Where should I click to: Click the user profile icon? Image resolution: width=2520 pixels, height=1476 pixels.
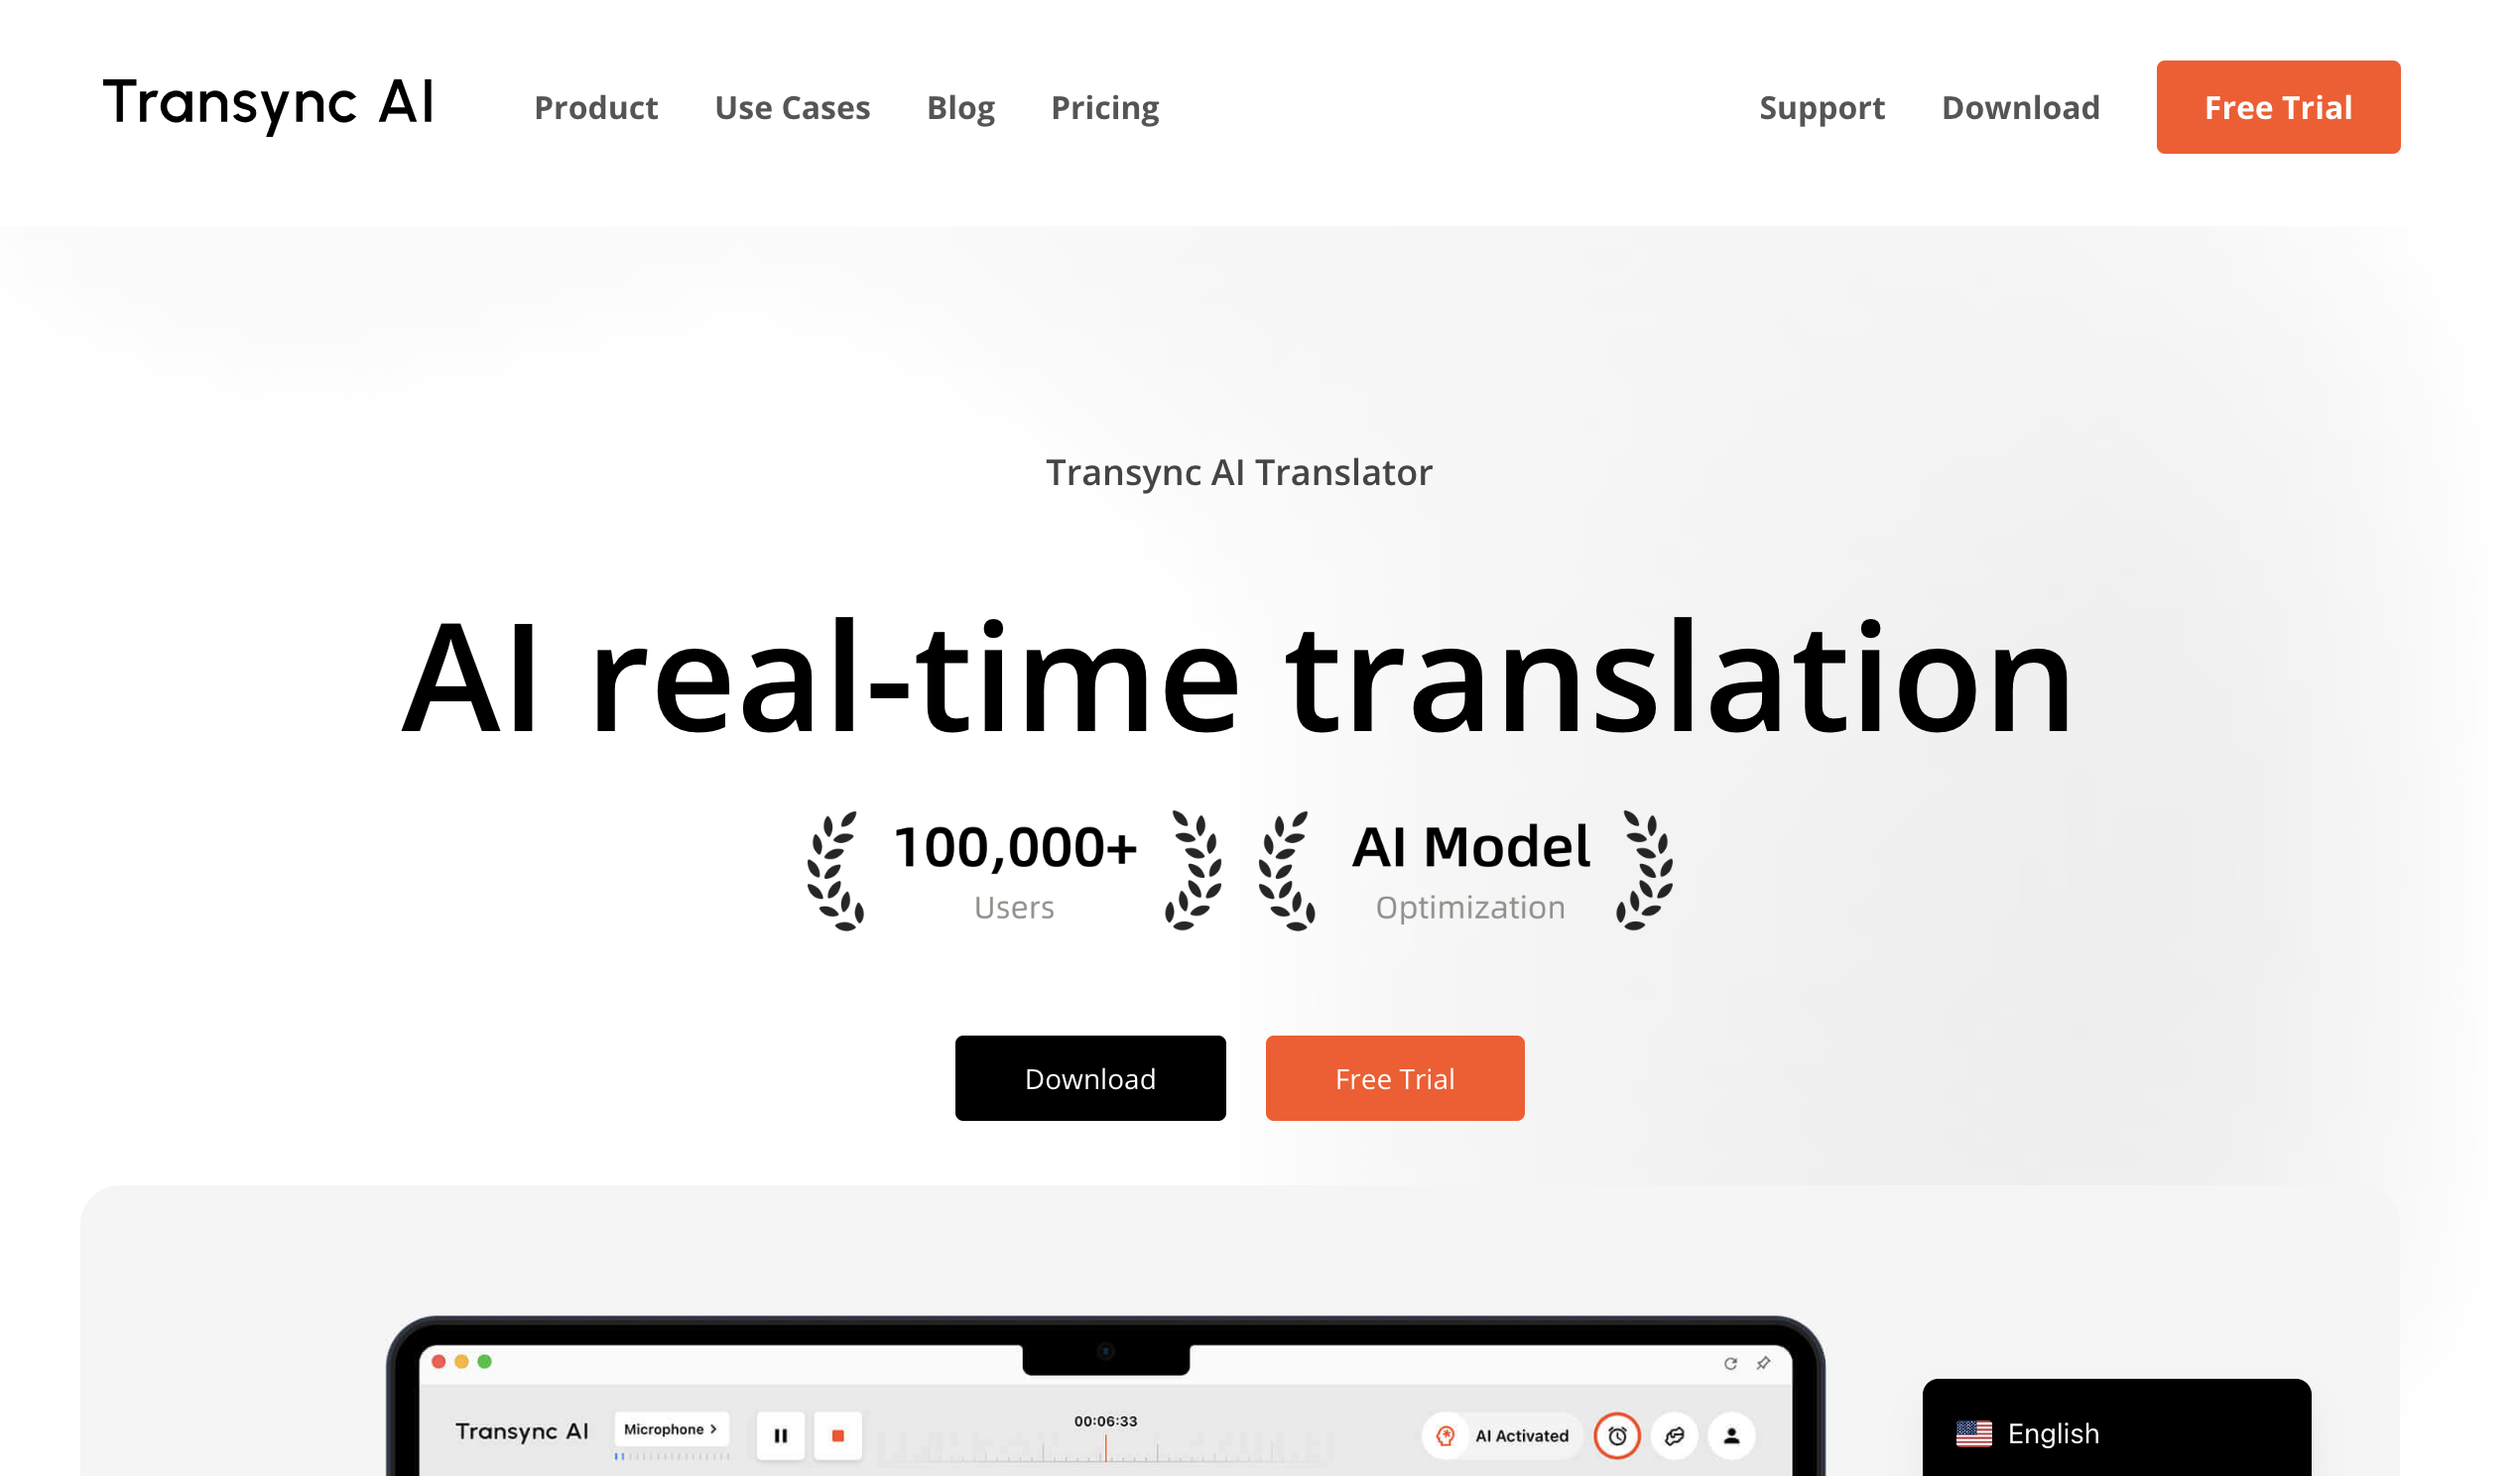(x=1730, y=1435)
